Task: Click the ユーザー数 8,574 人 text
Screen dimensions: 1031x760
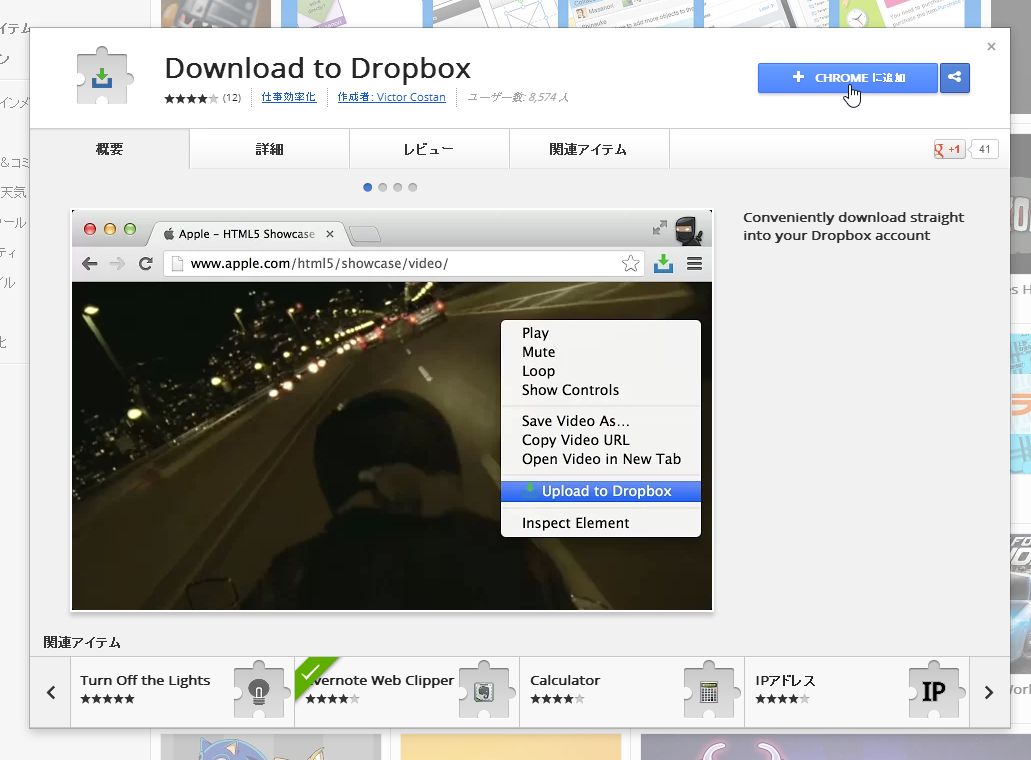Action: 517,97
